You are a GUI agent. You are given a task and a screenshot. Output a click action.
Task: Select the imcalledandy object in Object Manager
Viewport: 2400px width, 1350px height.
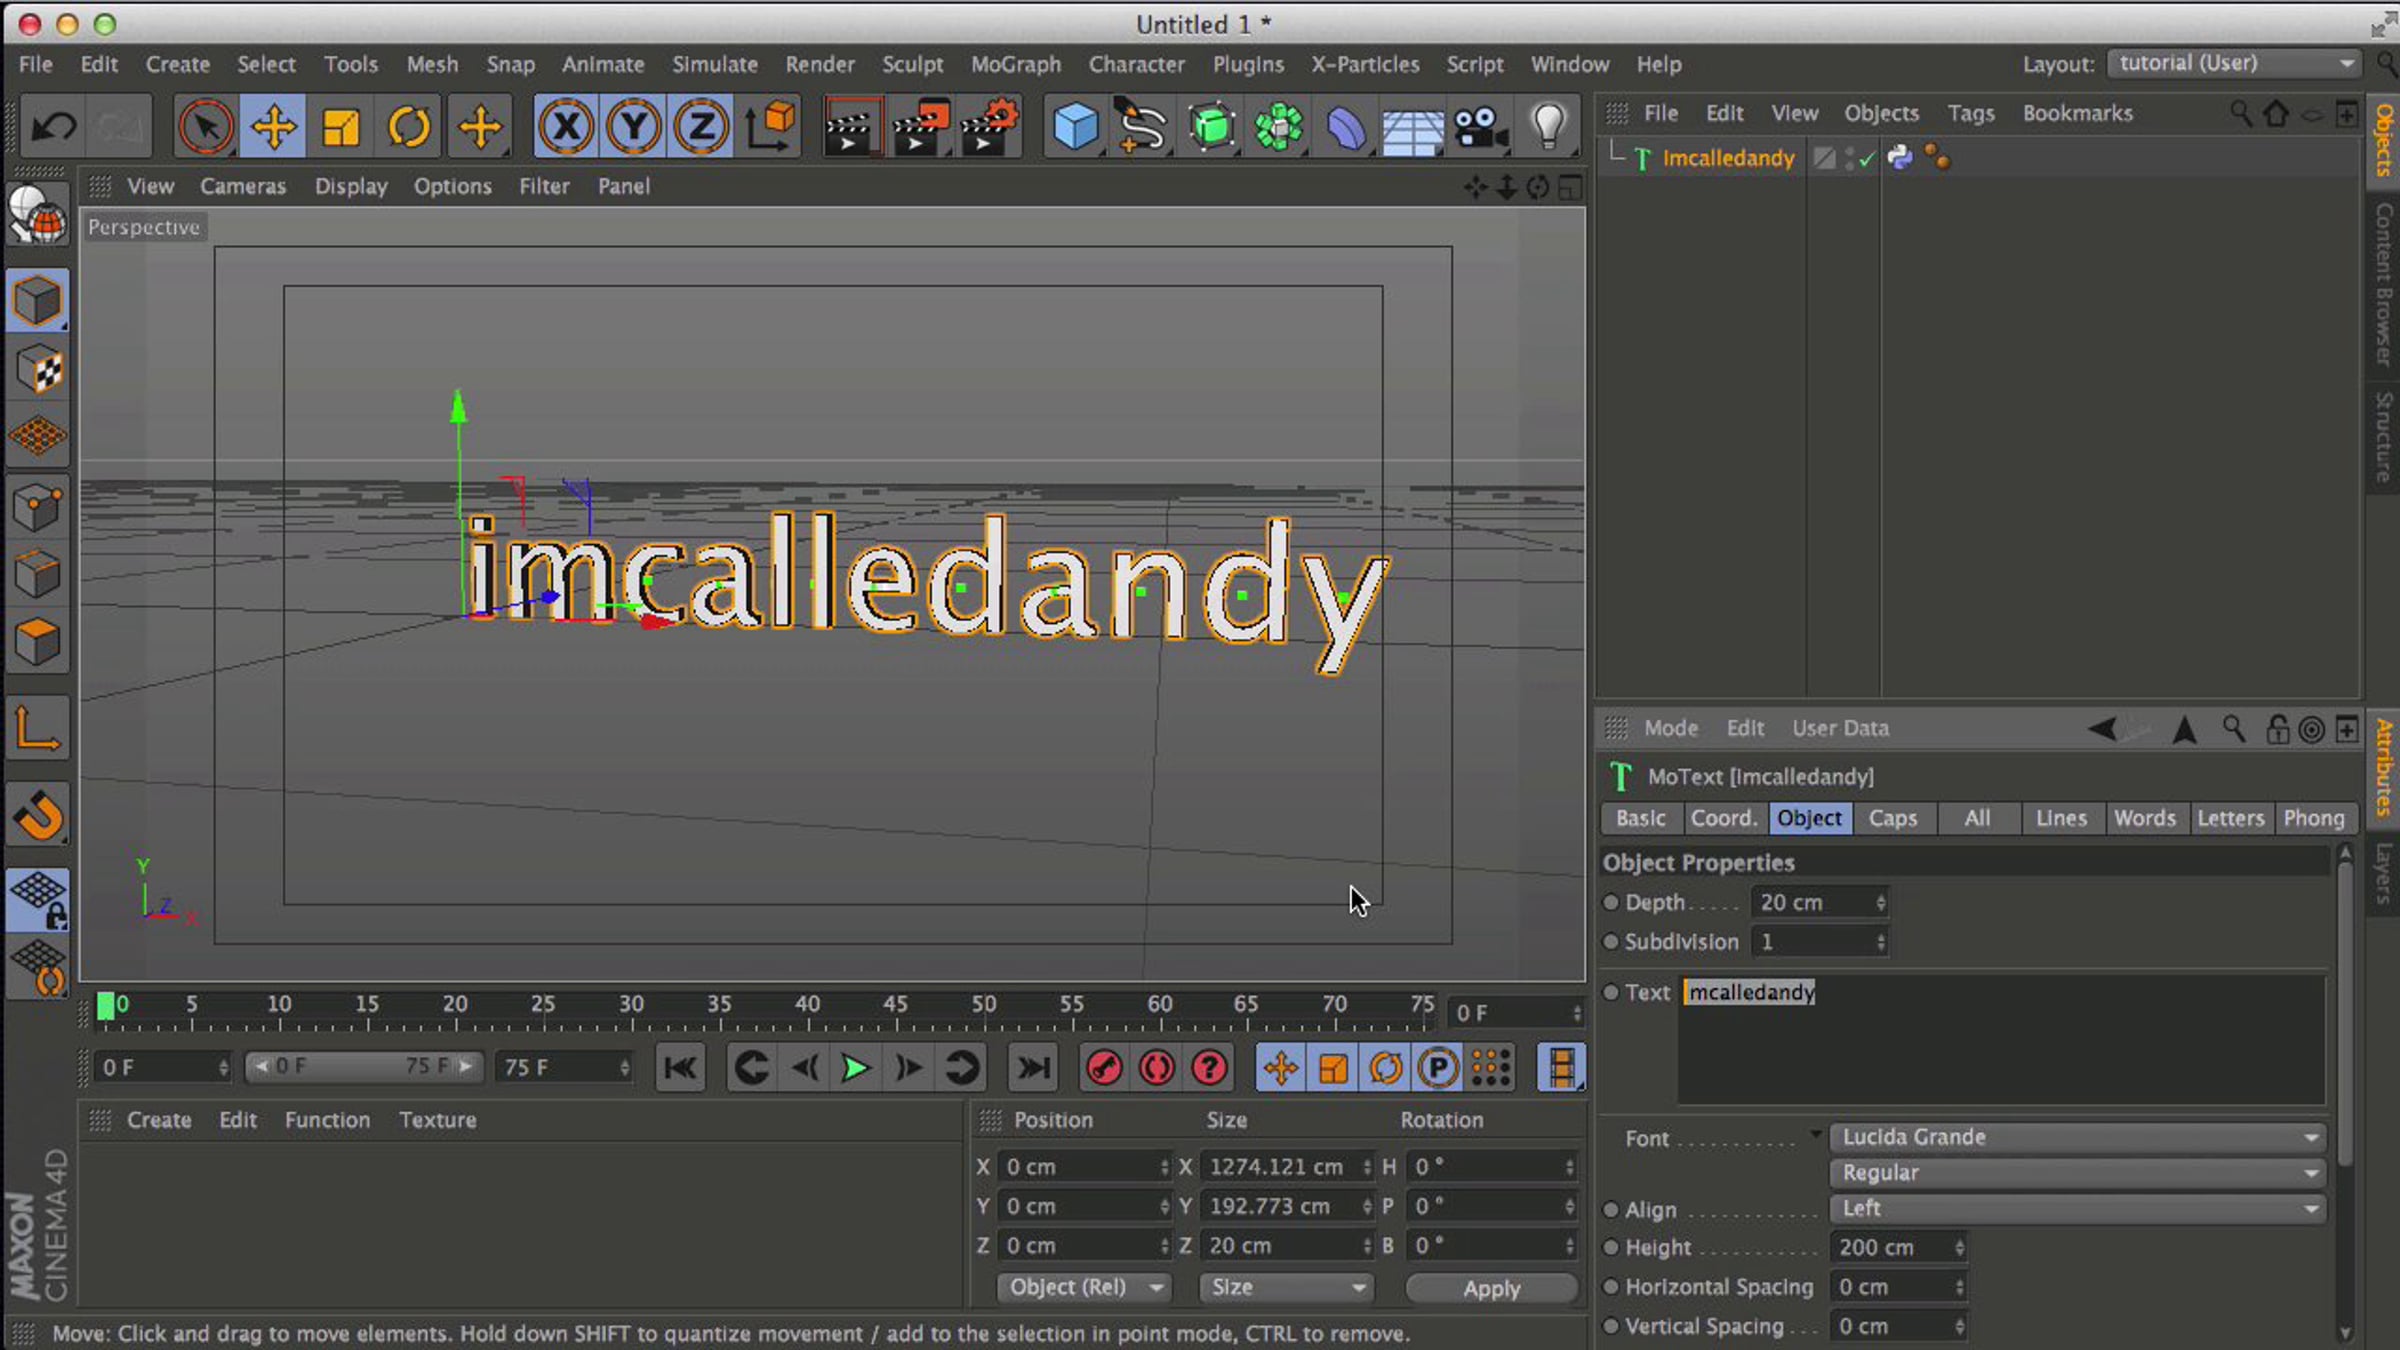coord(1728,158)
